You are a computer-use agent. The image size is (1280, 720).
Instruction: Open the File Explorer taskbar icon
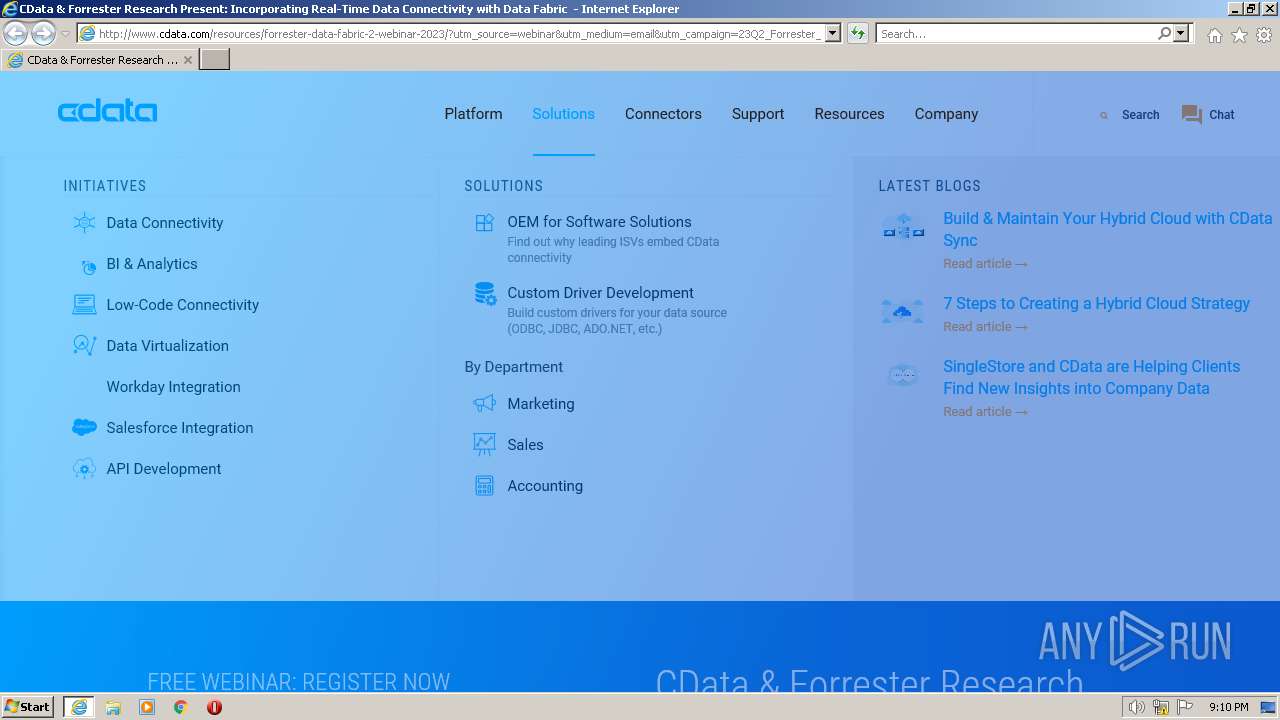pos(113,707)
